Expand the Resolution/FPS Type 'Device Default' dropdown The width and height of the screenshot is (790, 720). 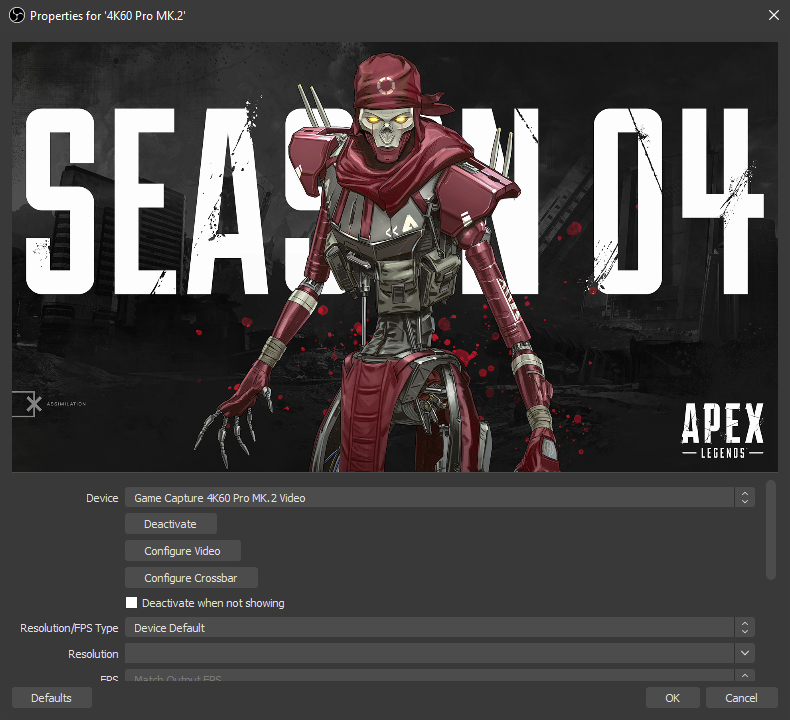[430, 628]
